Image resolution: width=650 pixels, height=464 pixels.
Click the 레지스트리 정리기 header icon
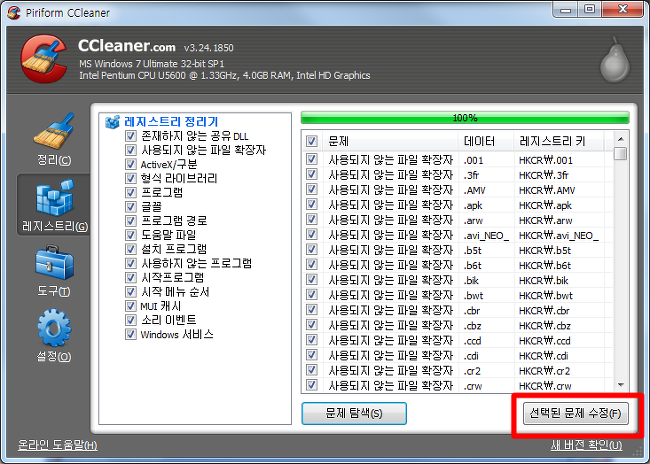point(112,122)
